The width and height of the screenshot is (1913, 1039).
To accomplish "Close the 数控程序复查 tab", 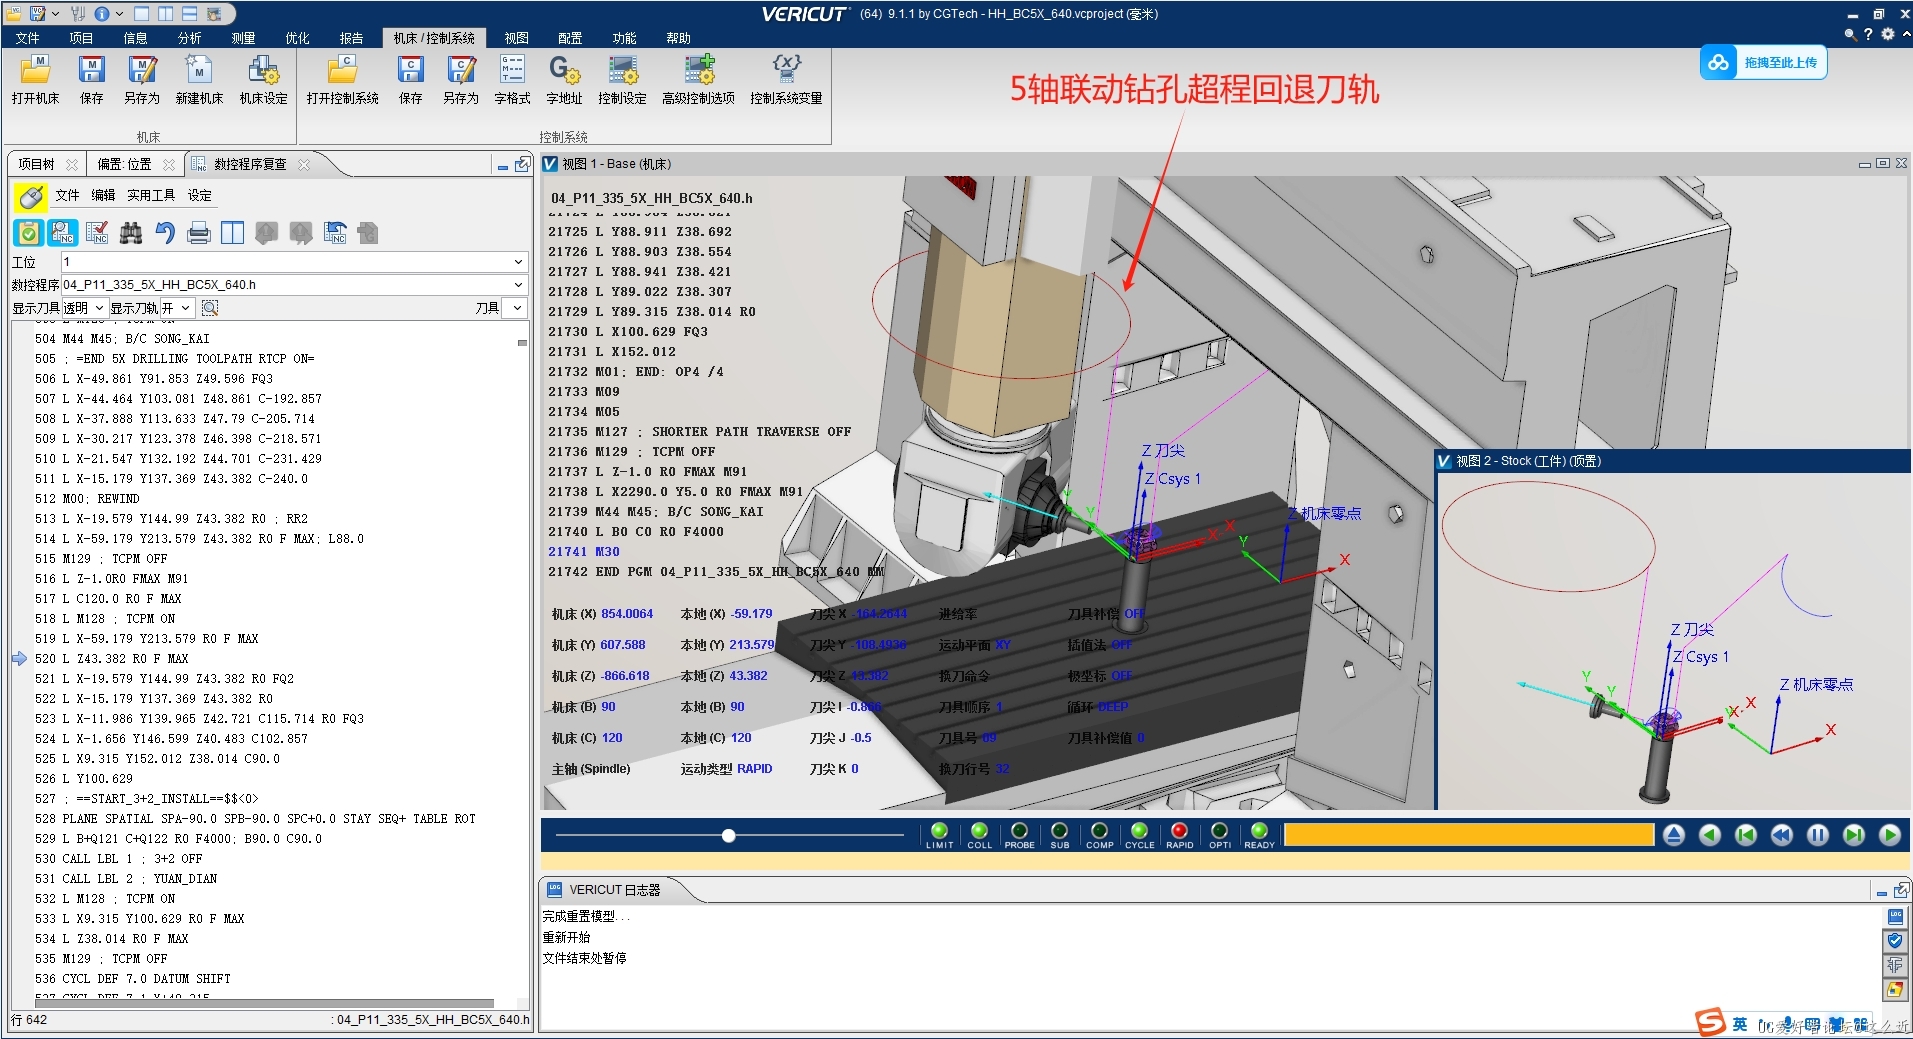I will (304, 165).
